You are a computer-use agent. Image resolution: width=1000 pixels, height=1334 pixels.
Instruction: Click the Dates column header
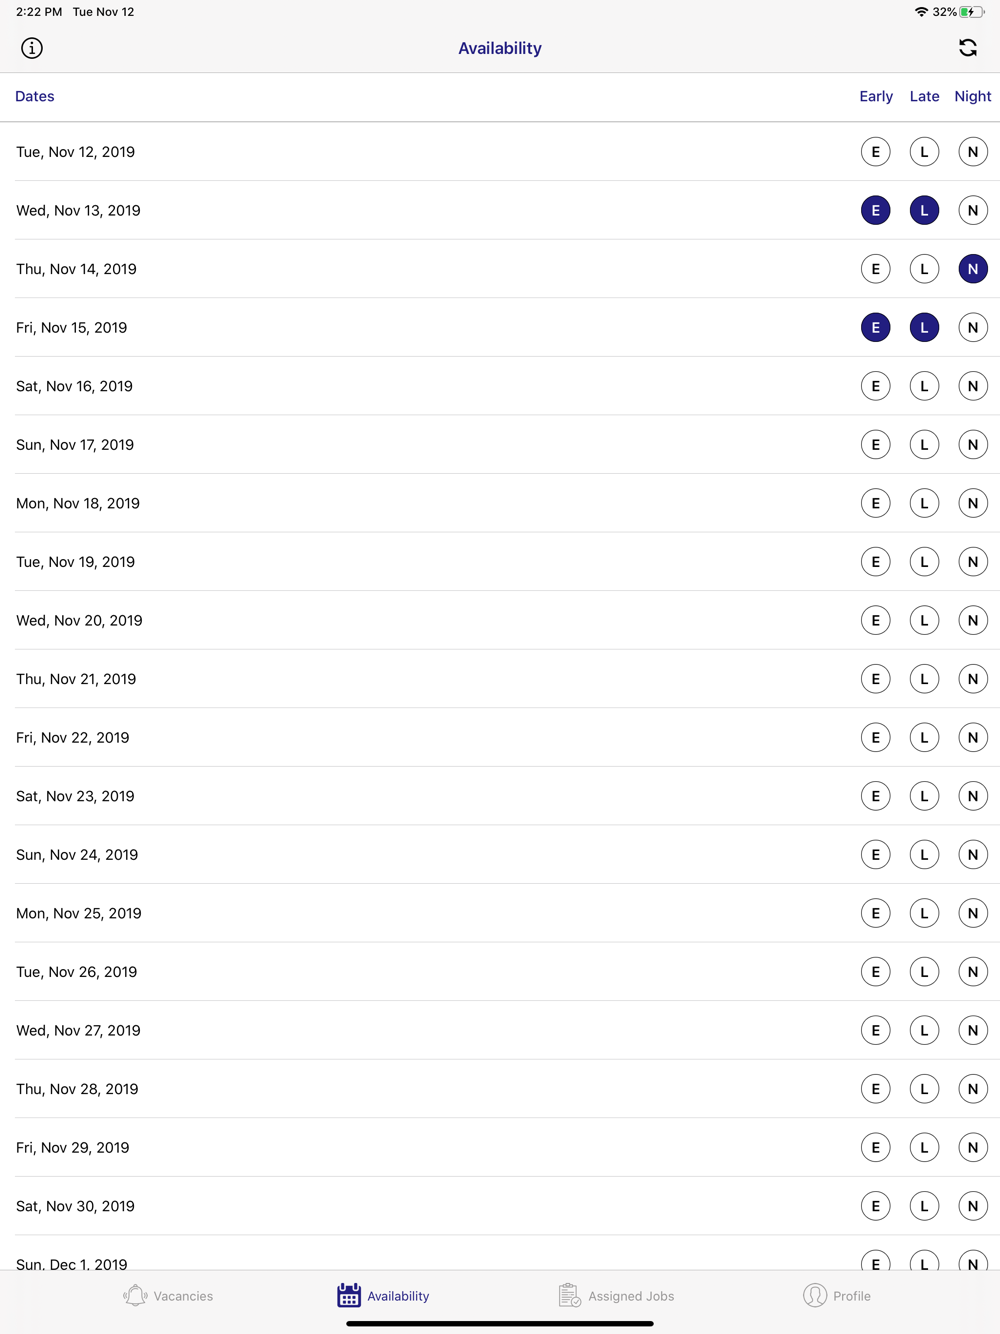pyautogui.click(x=35, y=96)
